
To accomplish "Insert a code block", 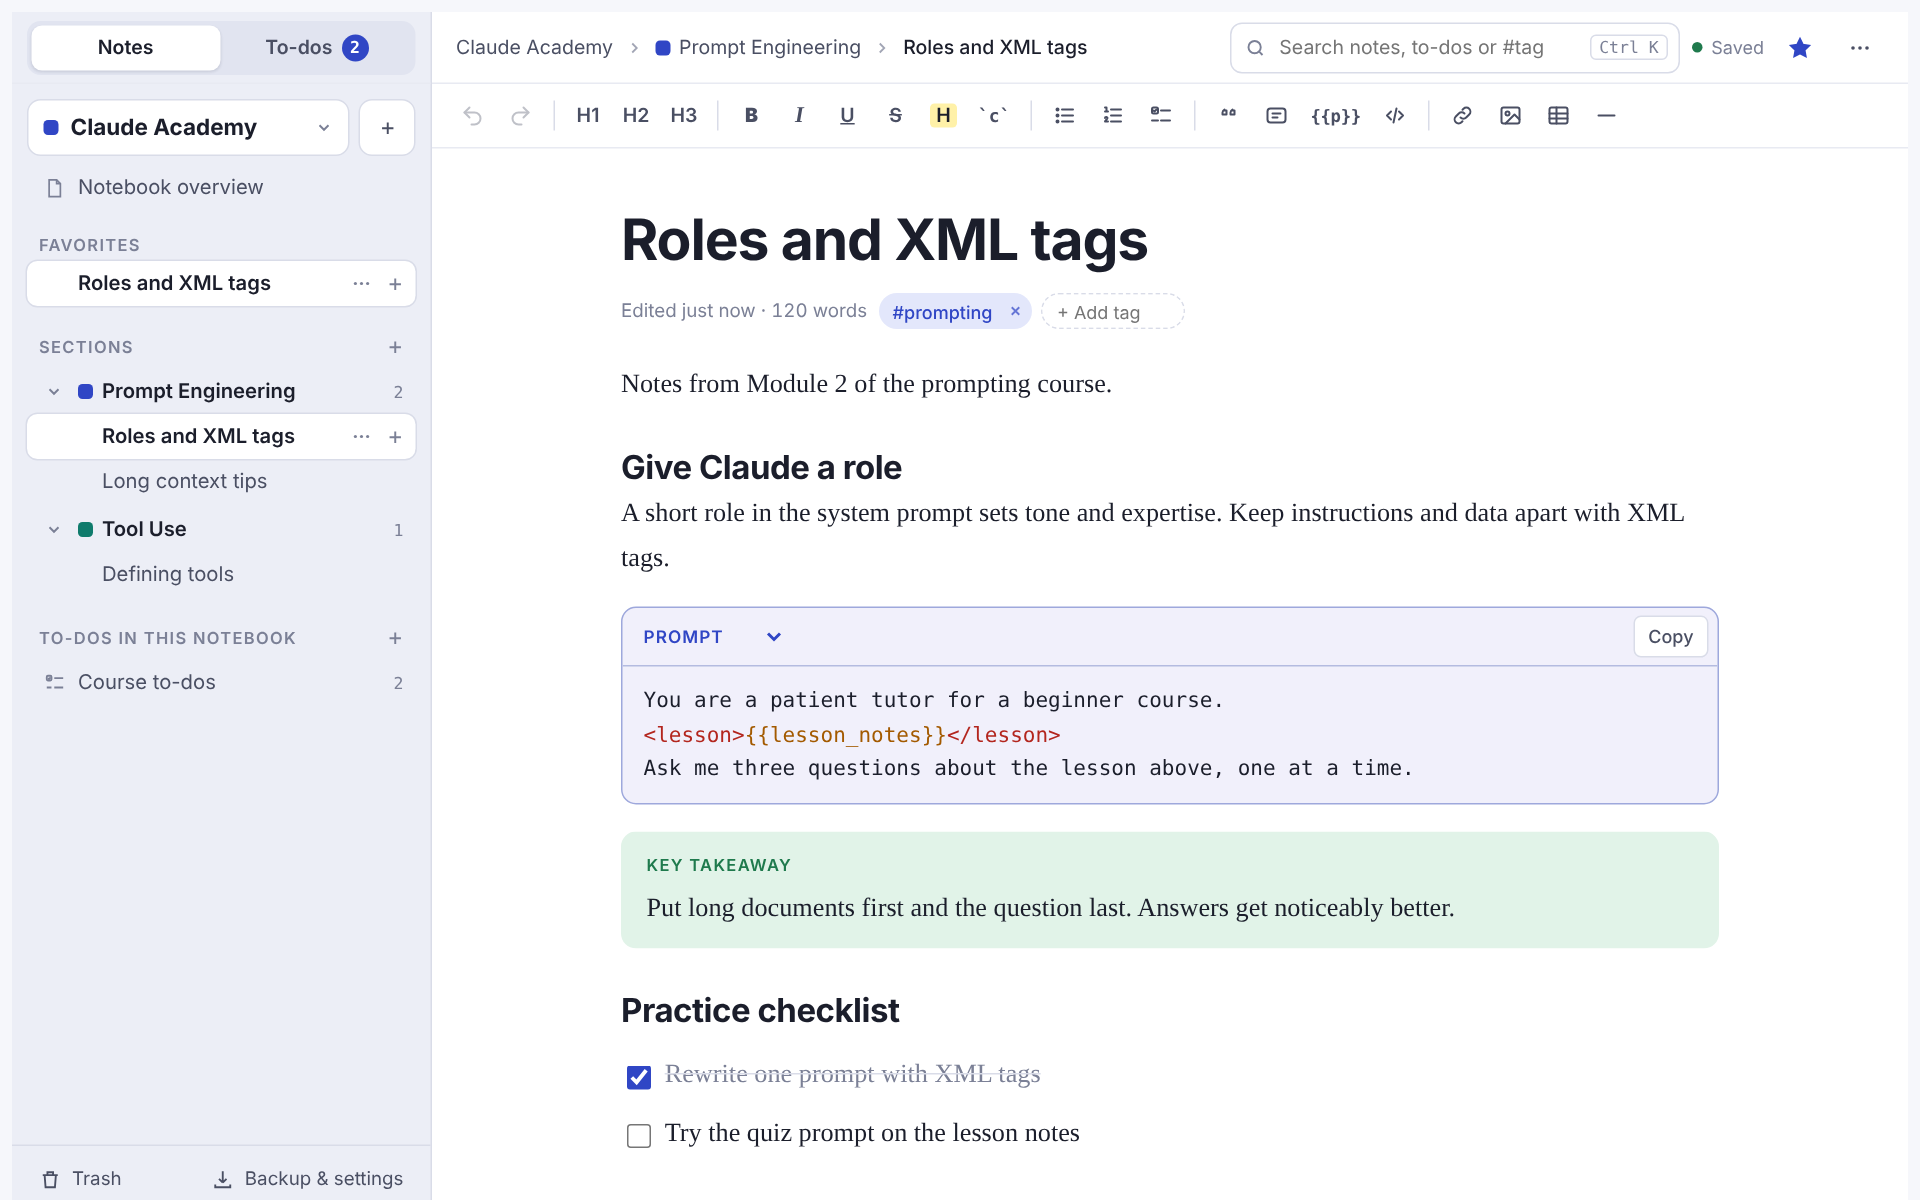I will tap(1395, 116).
